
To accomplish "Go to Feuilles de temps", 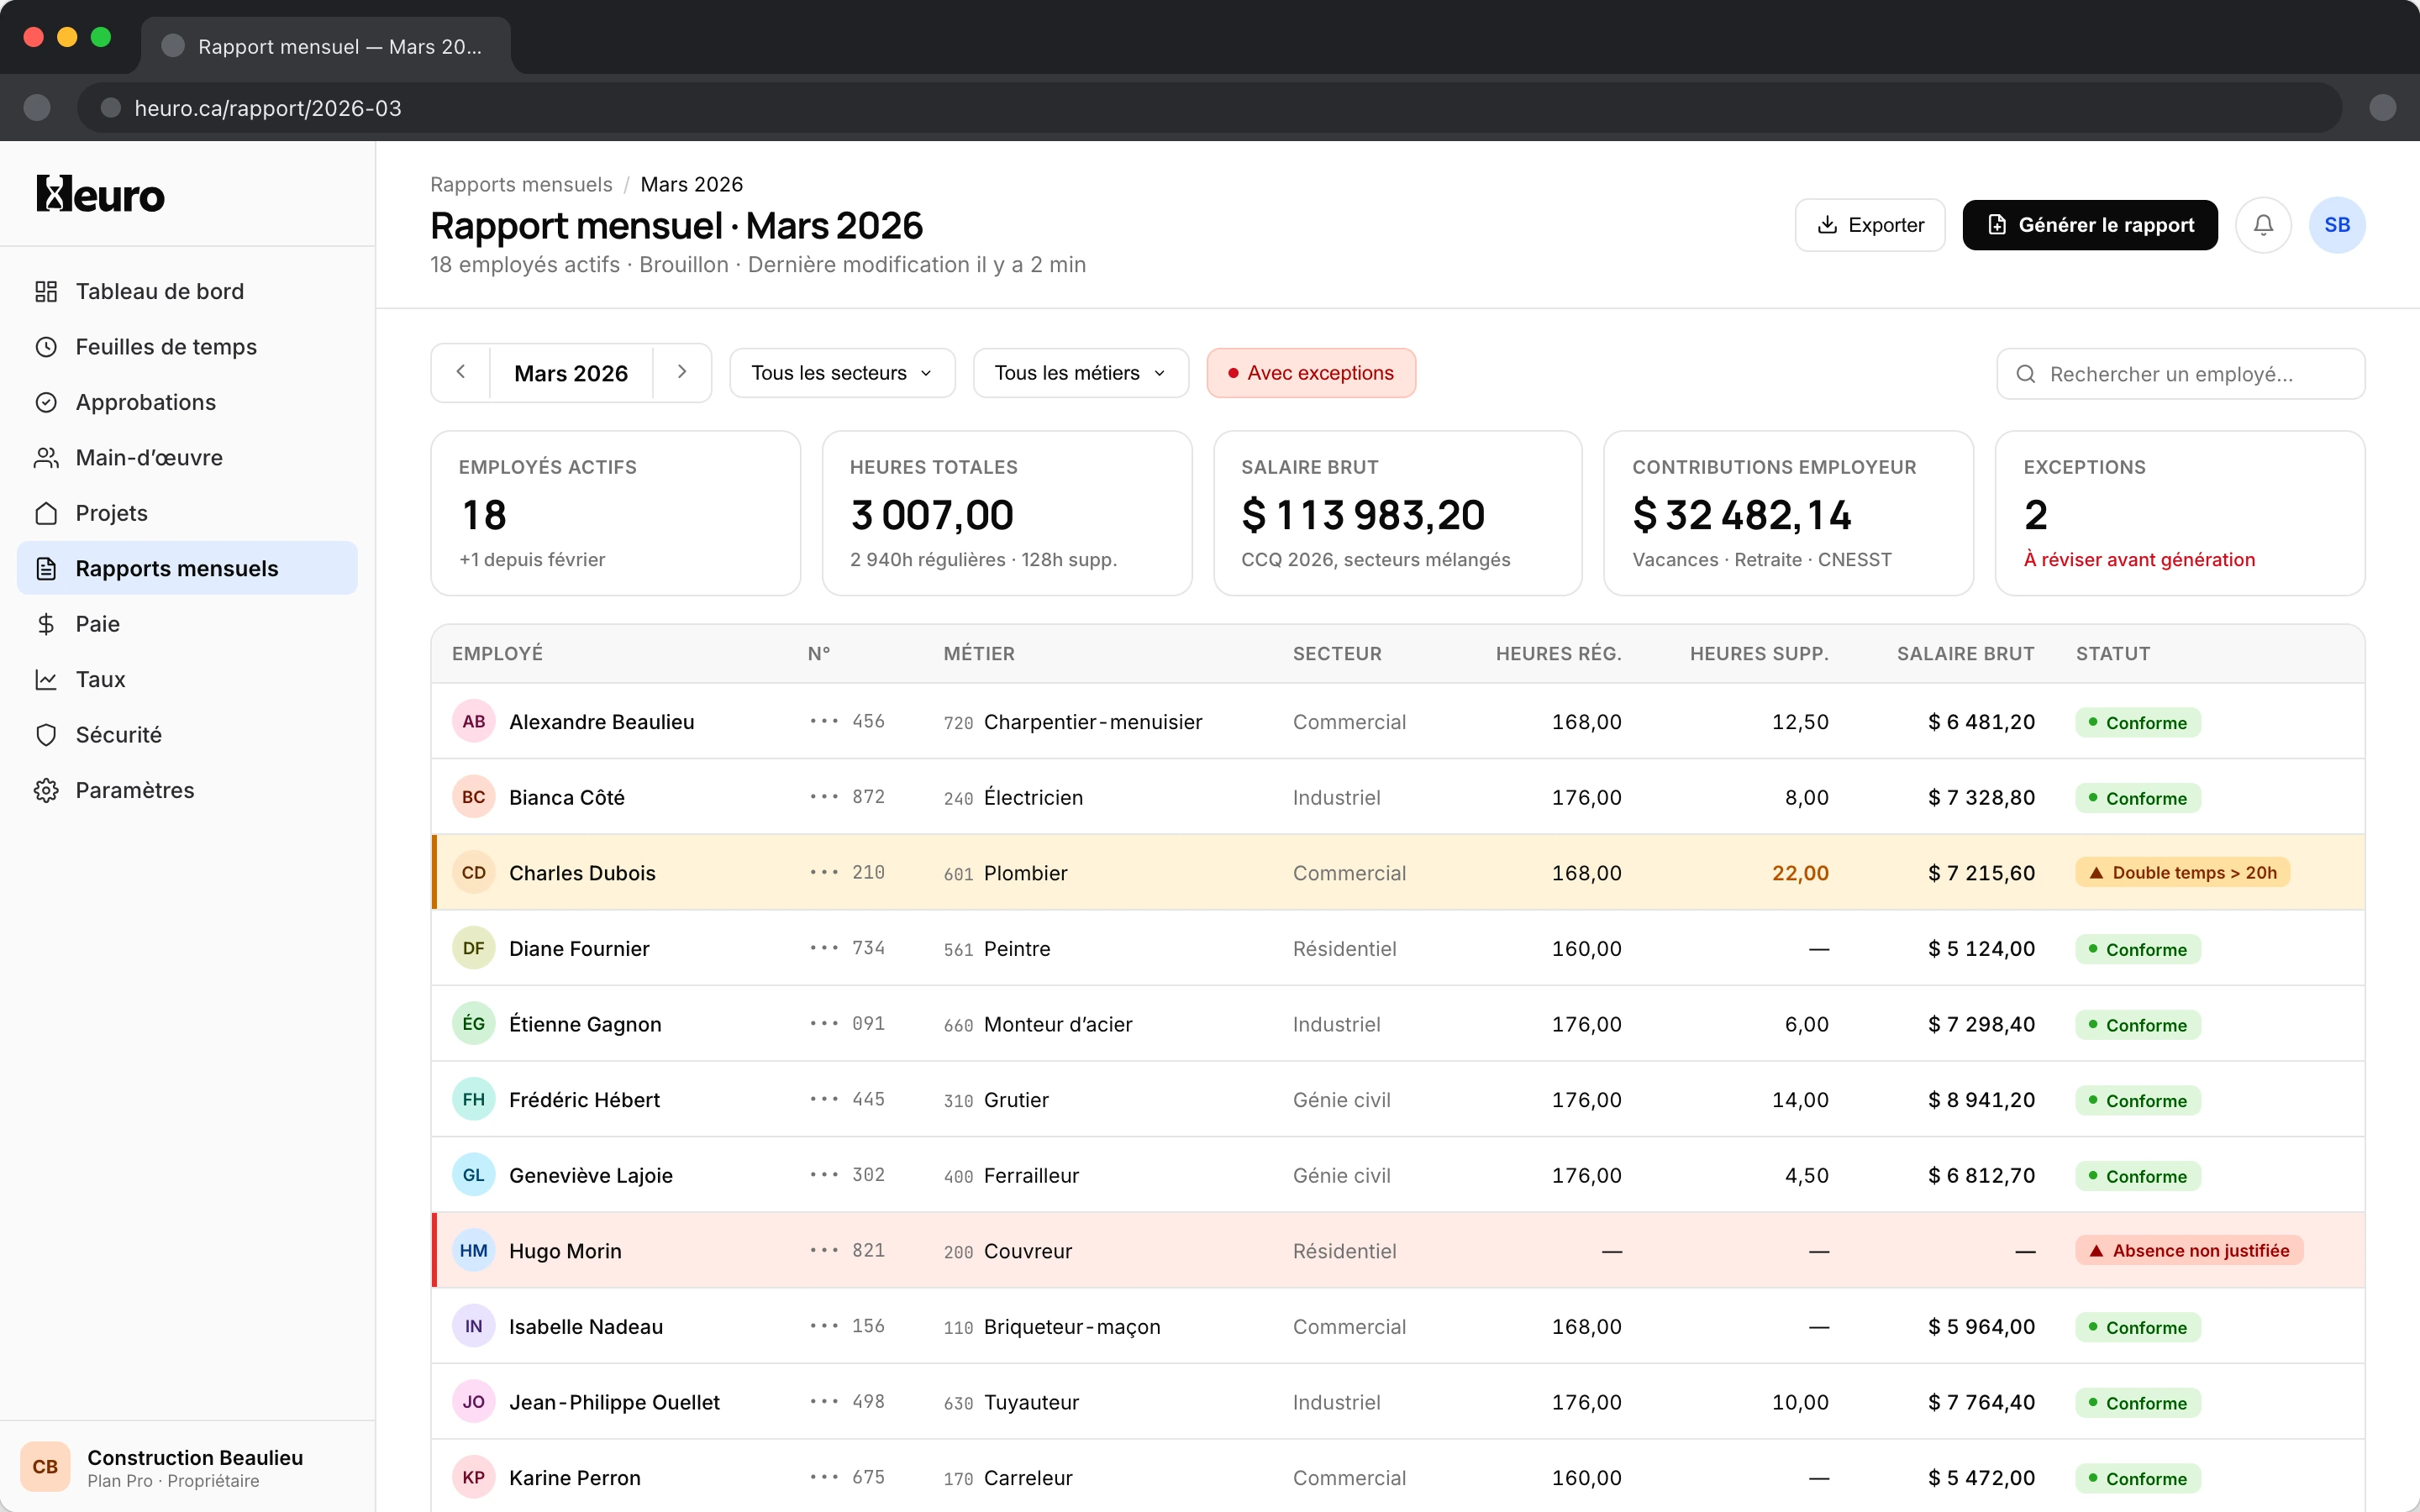I will 166,347.
